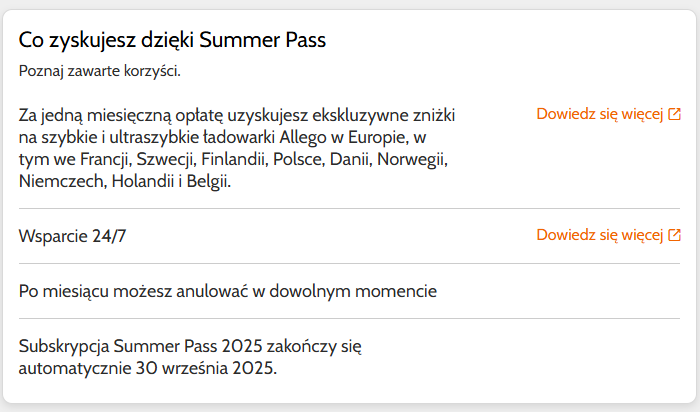Click divider line under Wsparcie 24/7 row
The image size is (700, 412).
tap(349, 263)
